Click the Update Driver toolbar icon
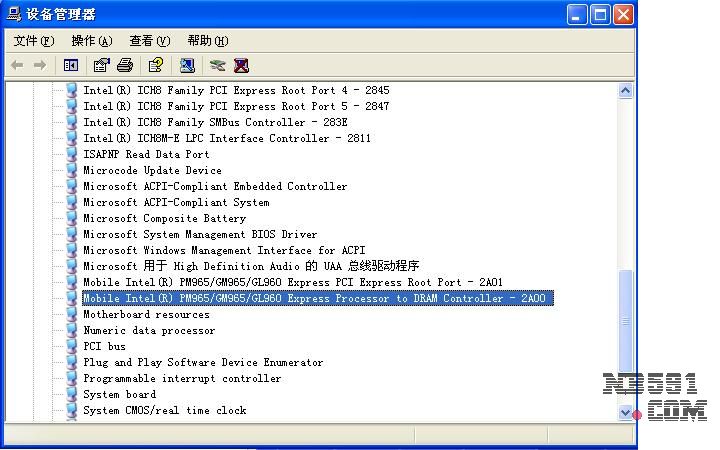 click(x=217, y=65)
